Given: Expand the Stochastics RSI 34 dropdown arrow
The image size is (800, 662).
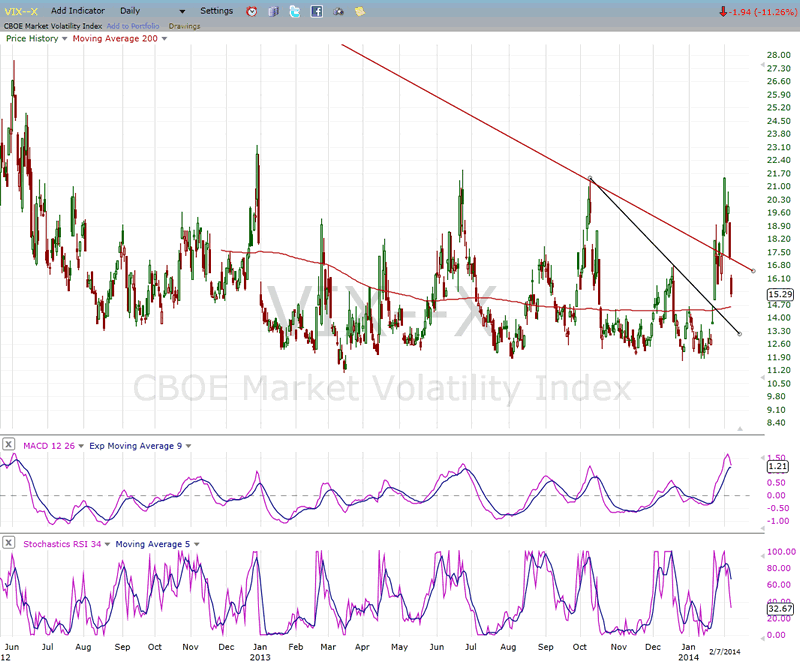Looking at the screenshot, I should (x=107, y=545).
